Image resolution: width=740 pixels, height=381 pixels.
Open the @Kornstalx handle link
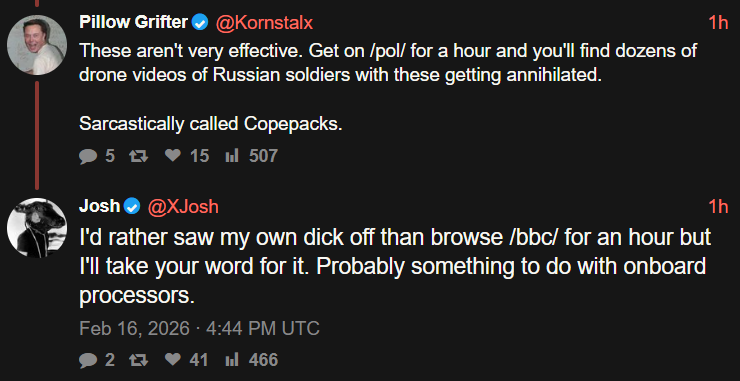(x=264, y=23)
